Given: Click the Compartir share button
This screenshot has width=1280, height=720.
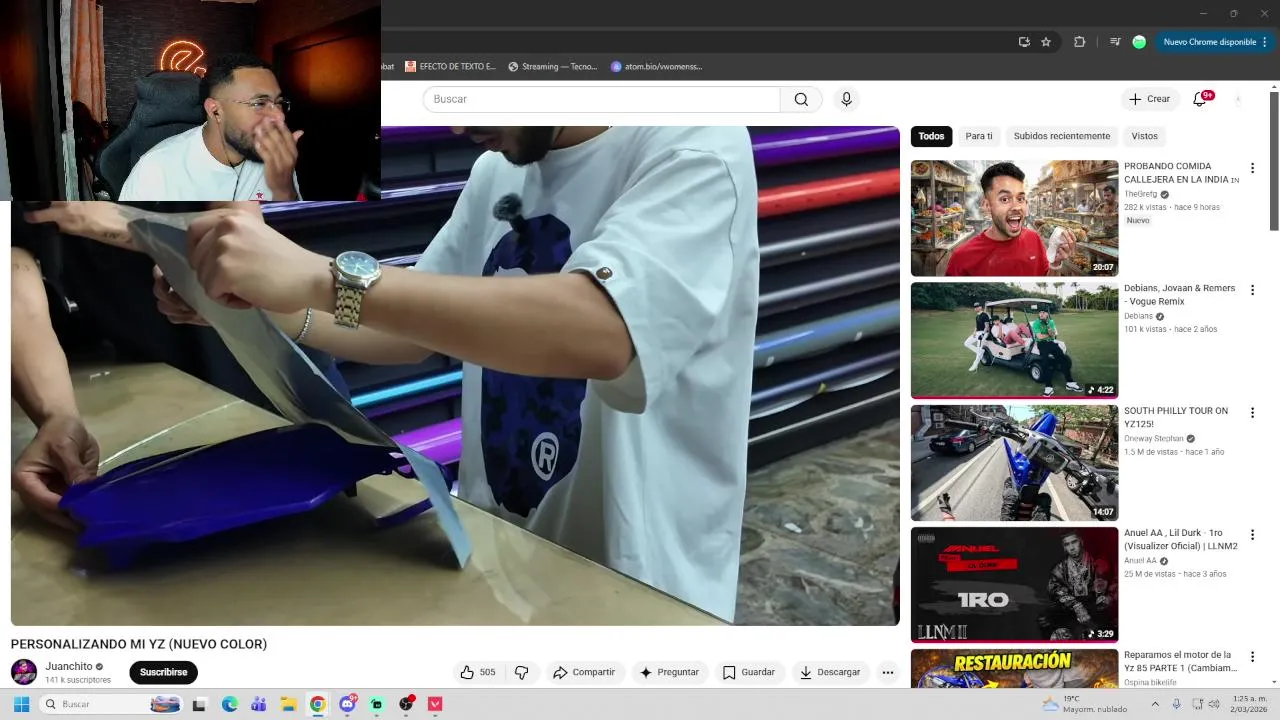Looking at the screenshot, I should (x=584, y=672).
